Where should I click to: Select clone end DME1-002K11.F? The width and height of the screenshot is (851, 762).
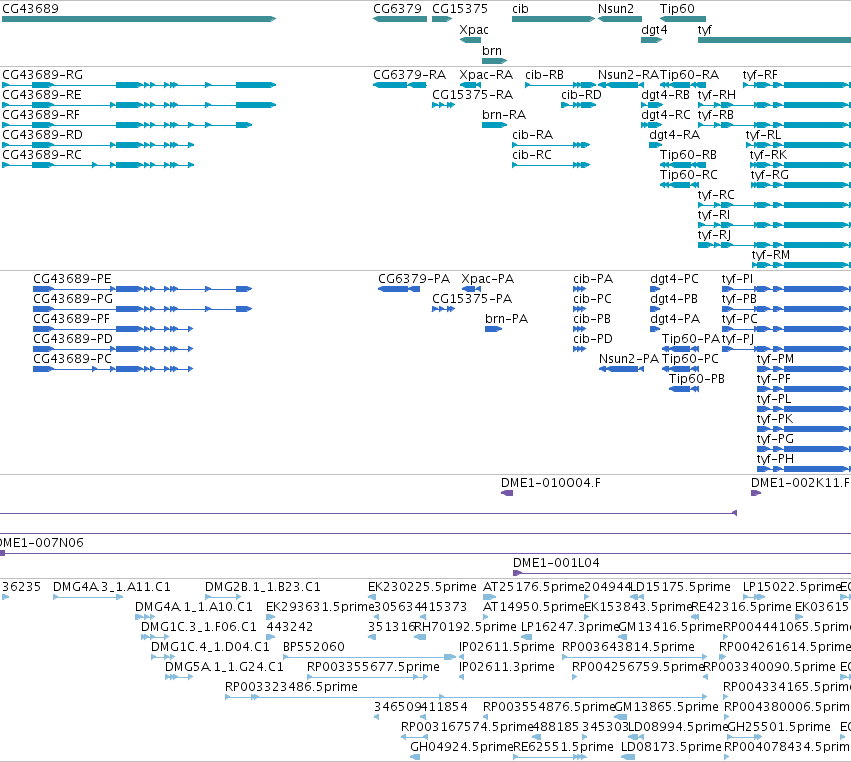click(756, 493)
